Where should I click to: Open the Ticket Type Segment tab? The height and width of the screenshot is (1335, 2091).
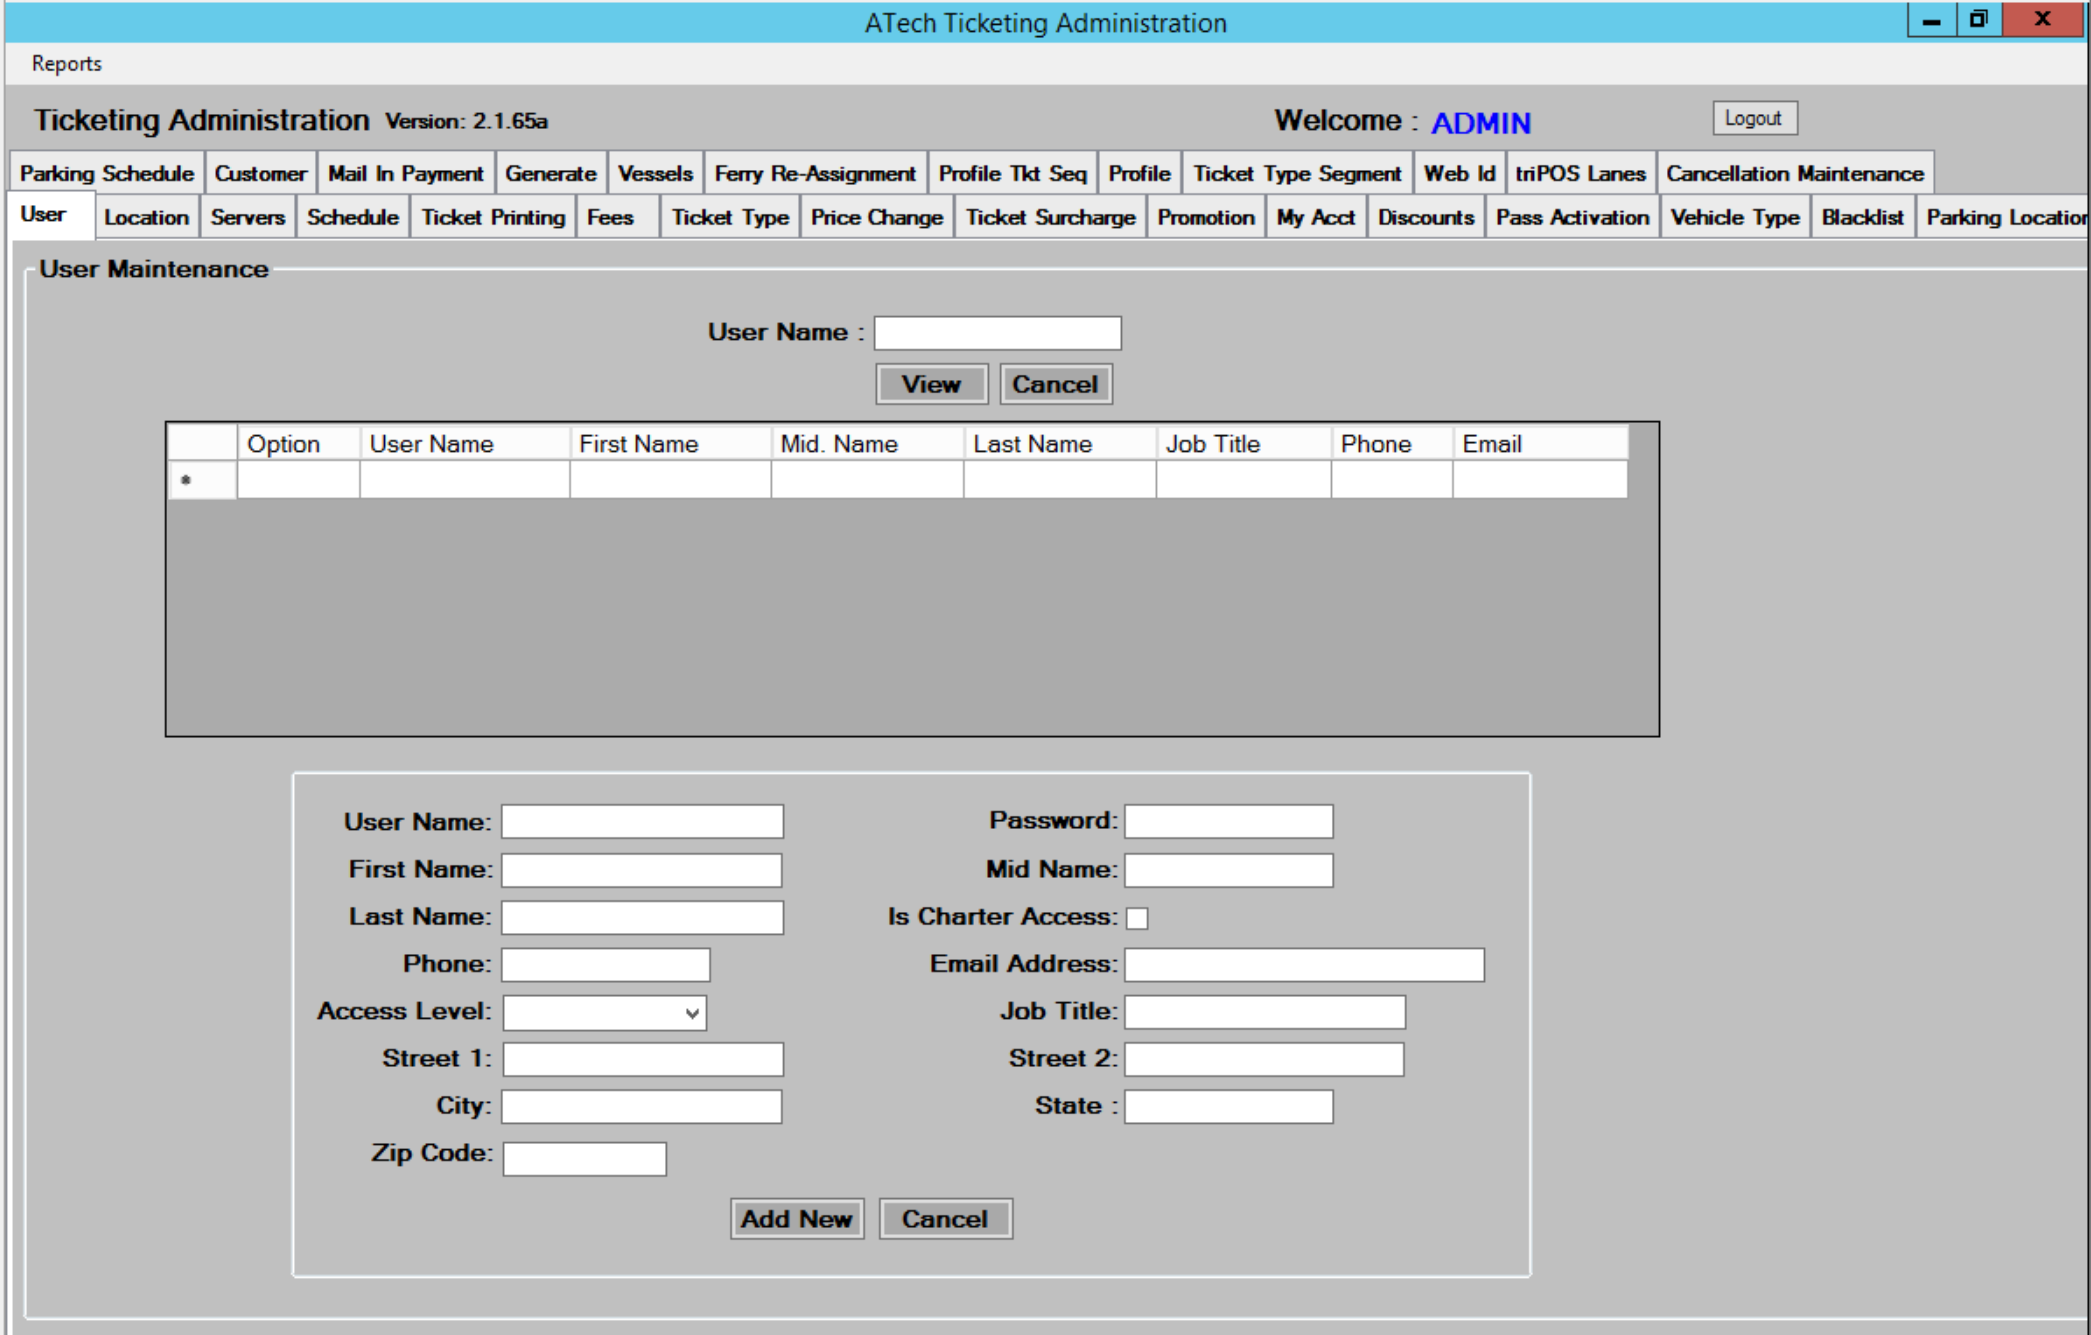pyautogui.click(x=1297, y=173)
